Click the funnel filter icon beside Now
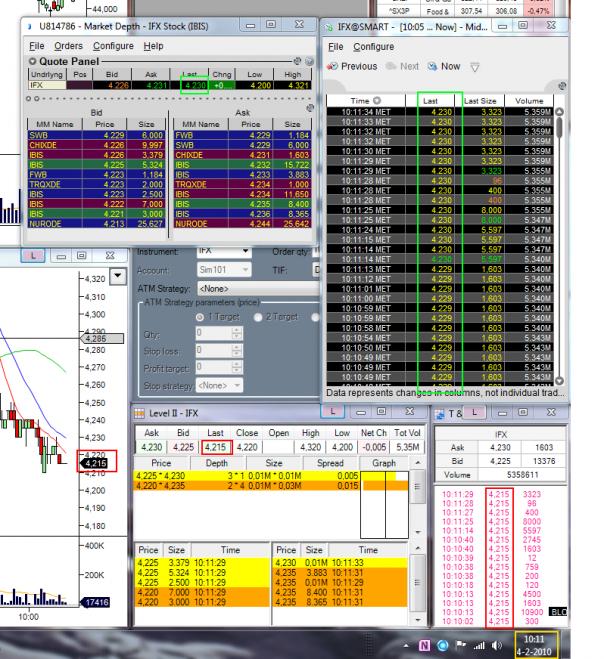Viewport: 604px width, 659px height. coord(475,67)
